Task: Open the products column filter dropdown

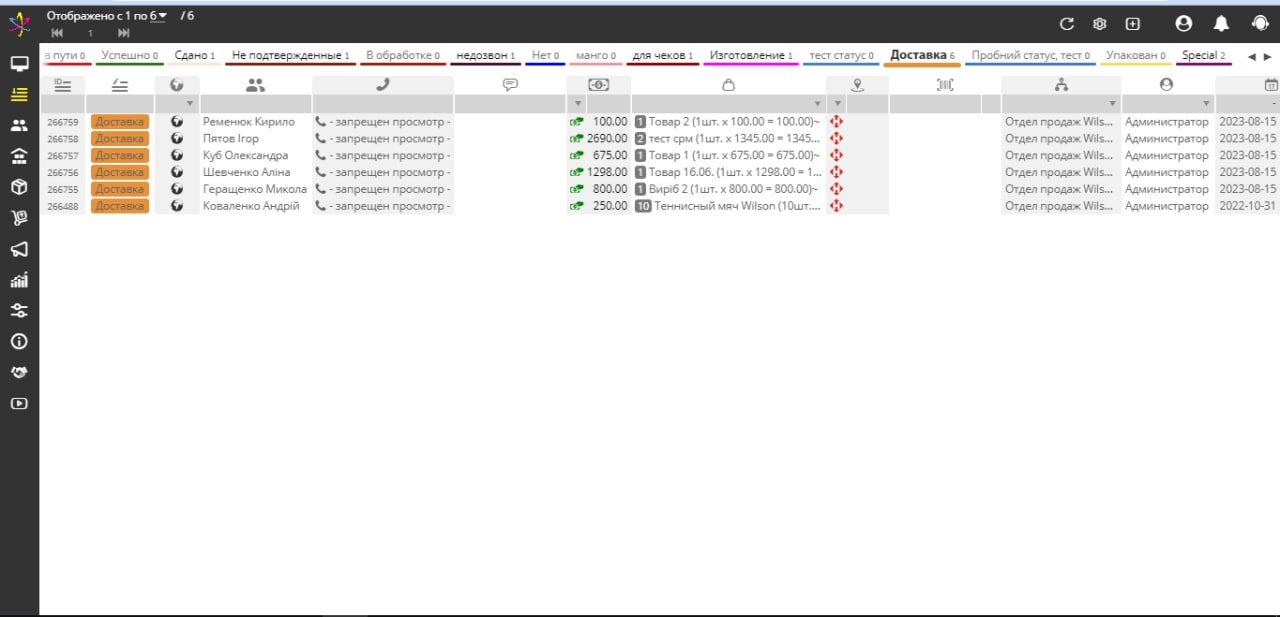Action: click(817, 104)
